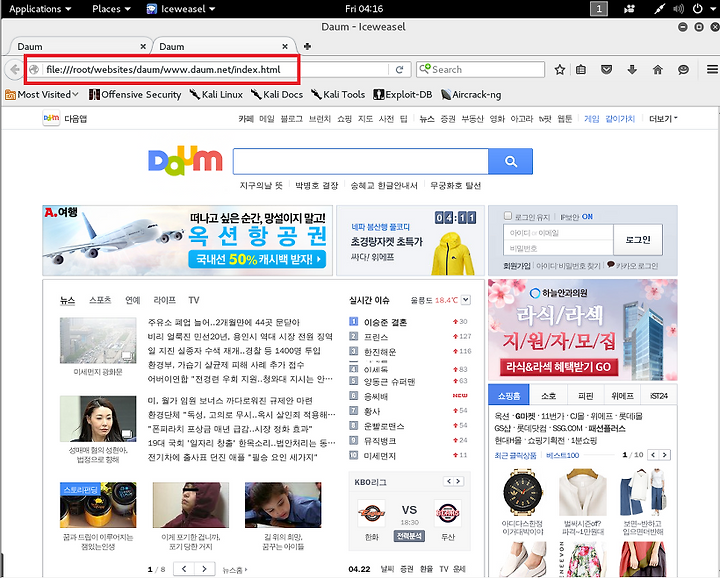Close the second Daum tab
The image size is (720, 578).
pos(285,46)
